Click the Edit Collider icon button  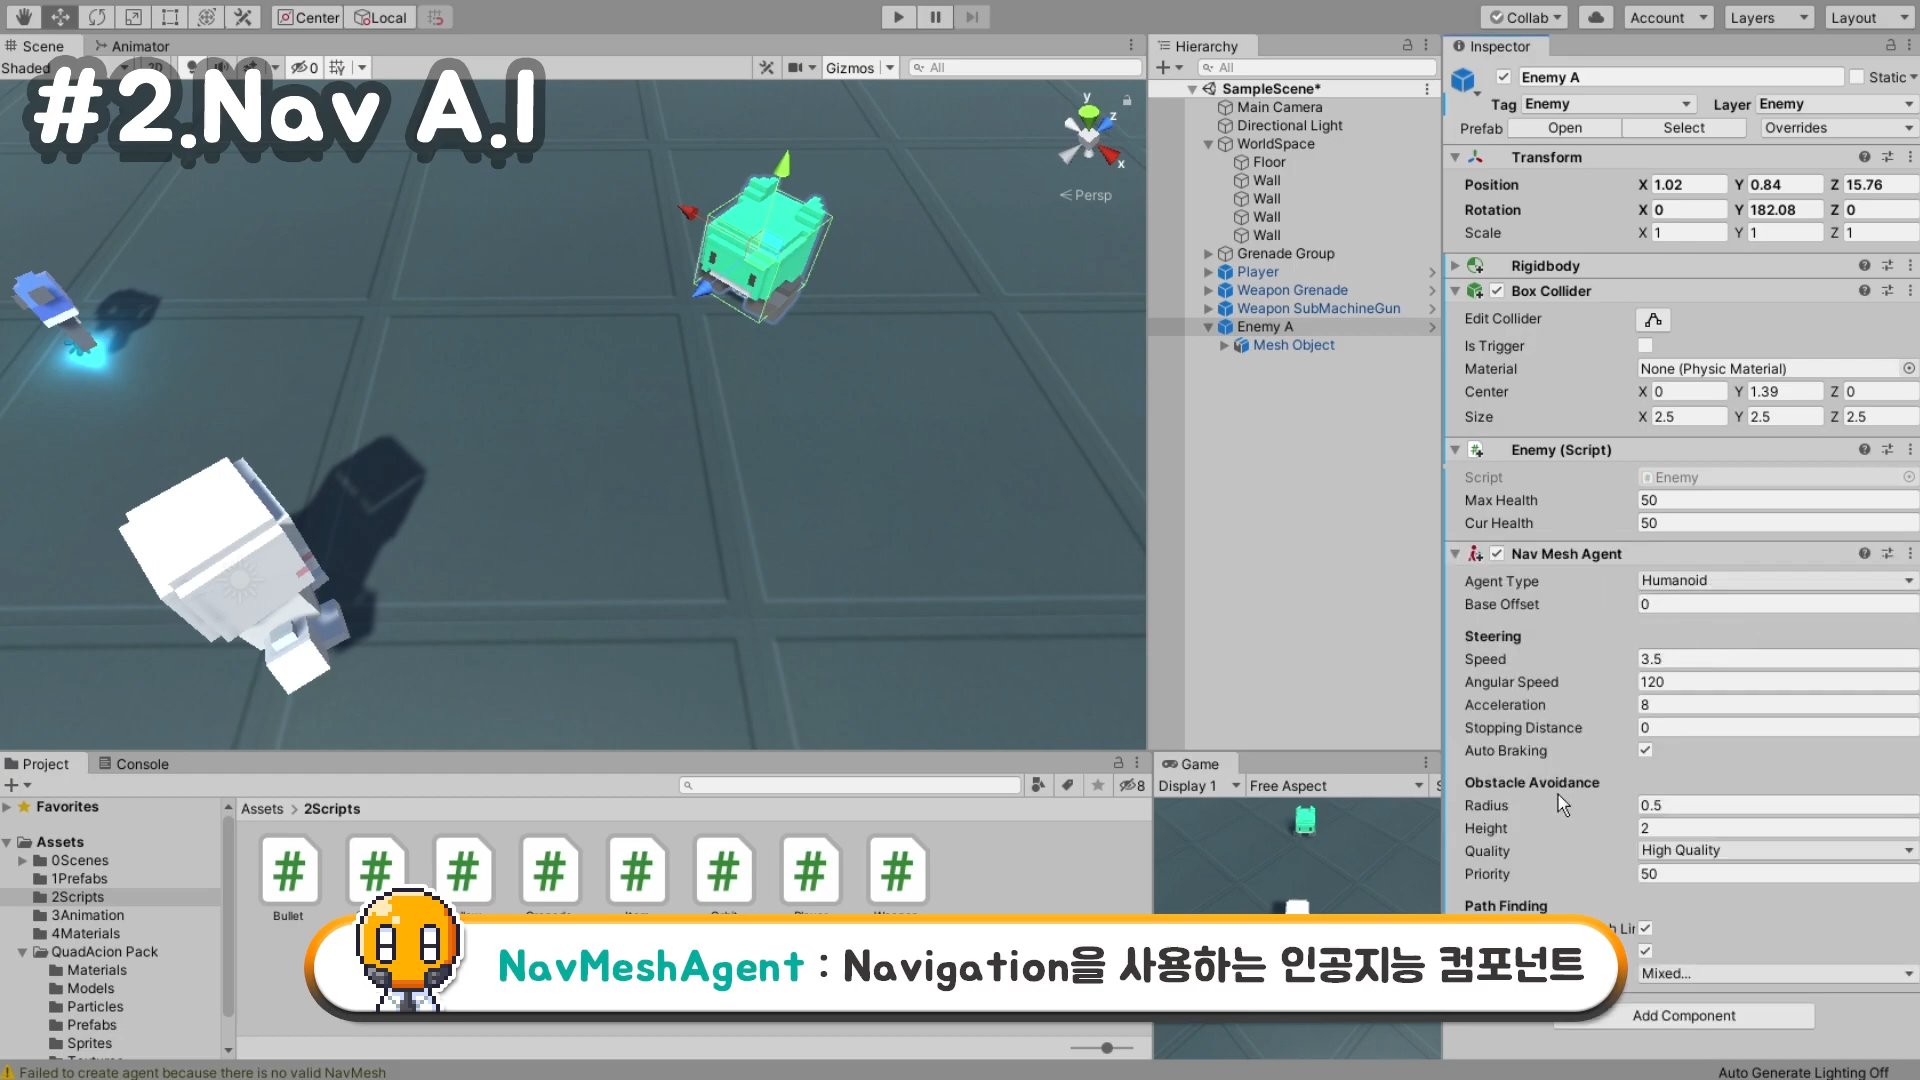pyautogui.click(x=1653, y=320)
